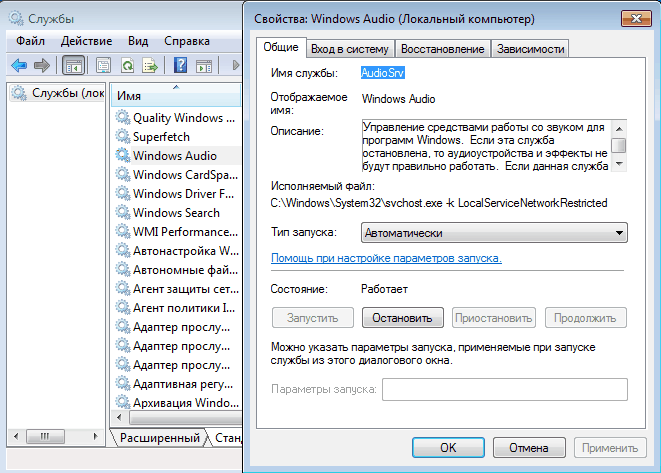Click gear icon beside Windows Driver Foundation
661x473 pixels.
click(x=123, y=193)
